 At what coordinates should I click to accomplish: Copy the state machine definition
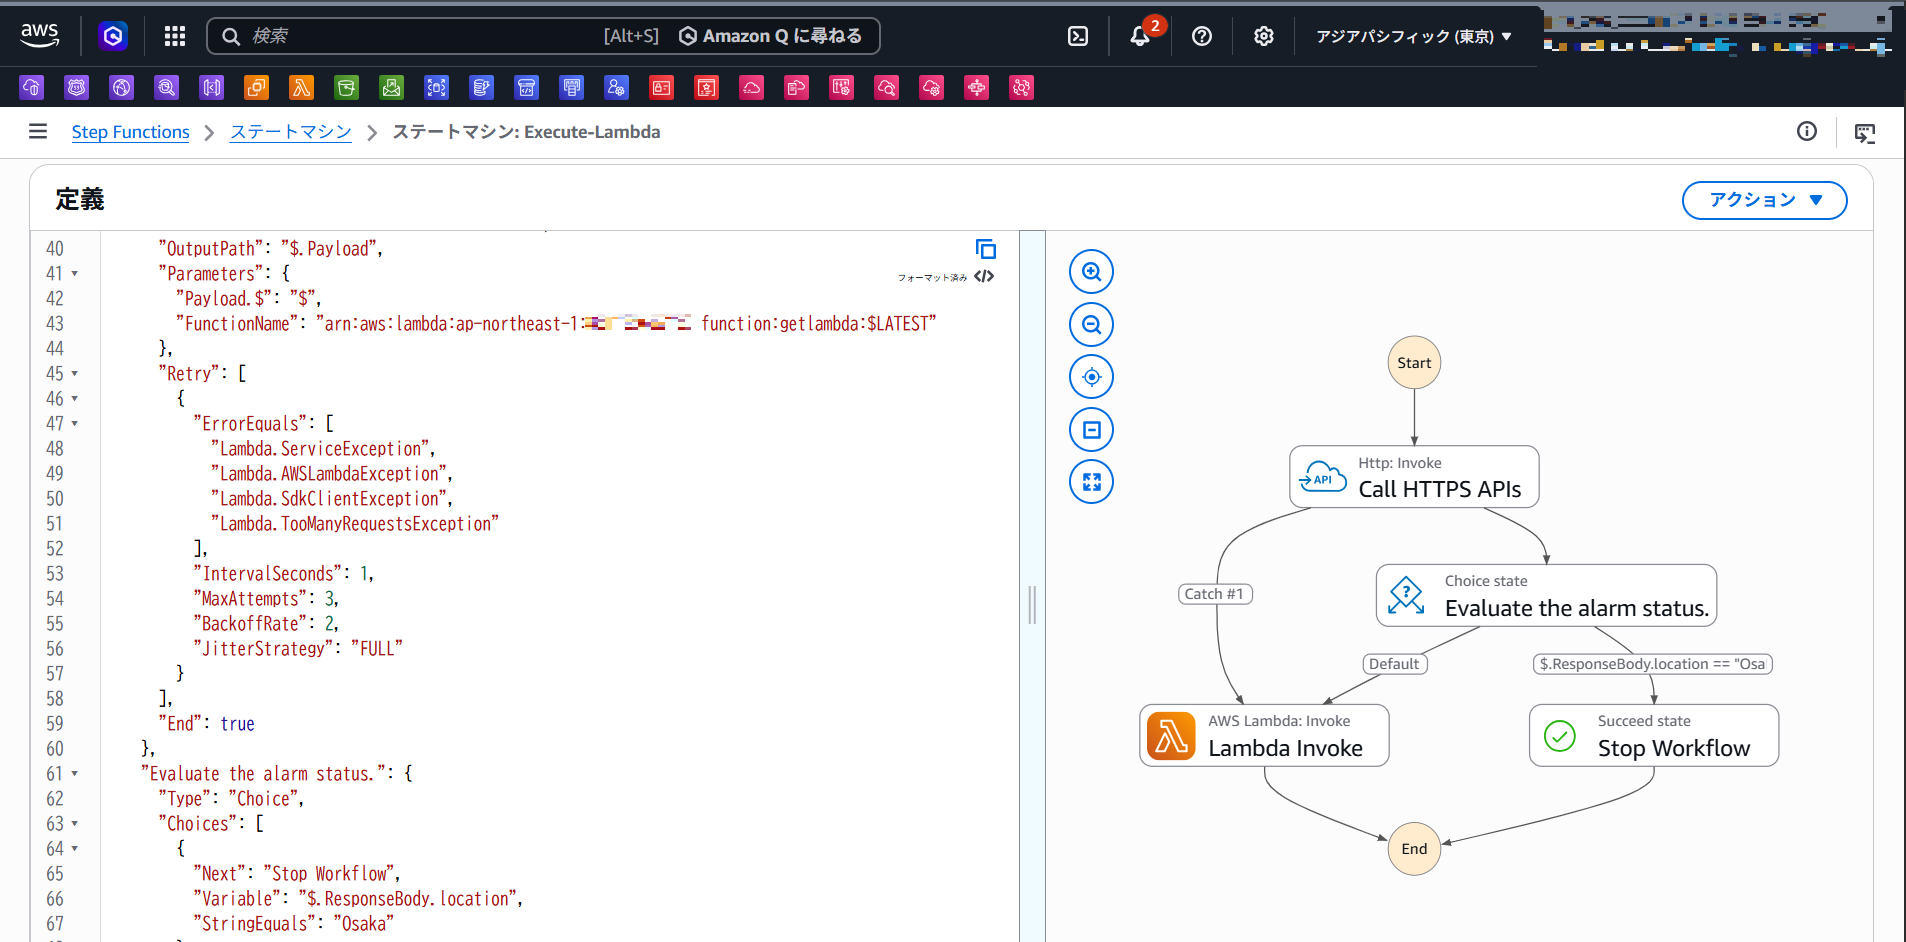985,249
